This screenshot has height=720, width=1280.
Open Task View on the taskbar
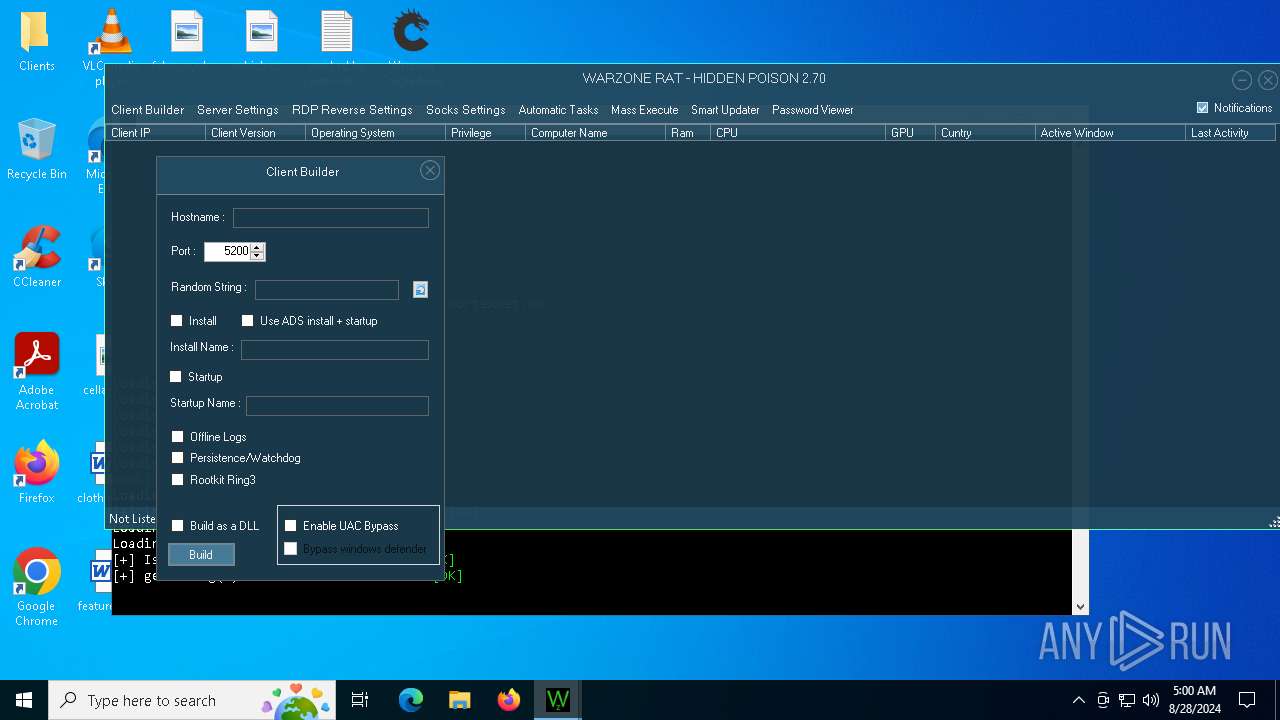[360, 700]
